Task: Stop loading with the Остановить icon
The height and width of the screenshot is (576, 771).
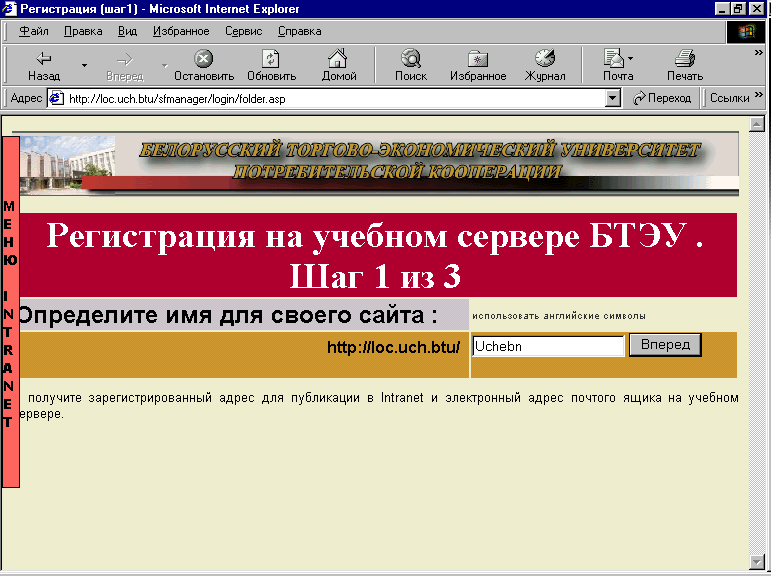Action: point(204,65)
